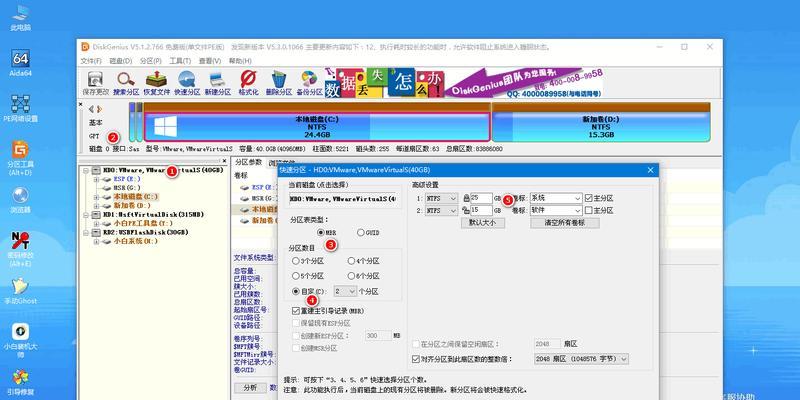The image size is (800, 400).
Task: Click the 分析 analyze button
Action: click(250, 387)
